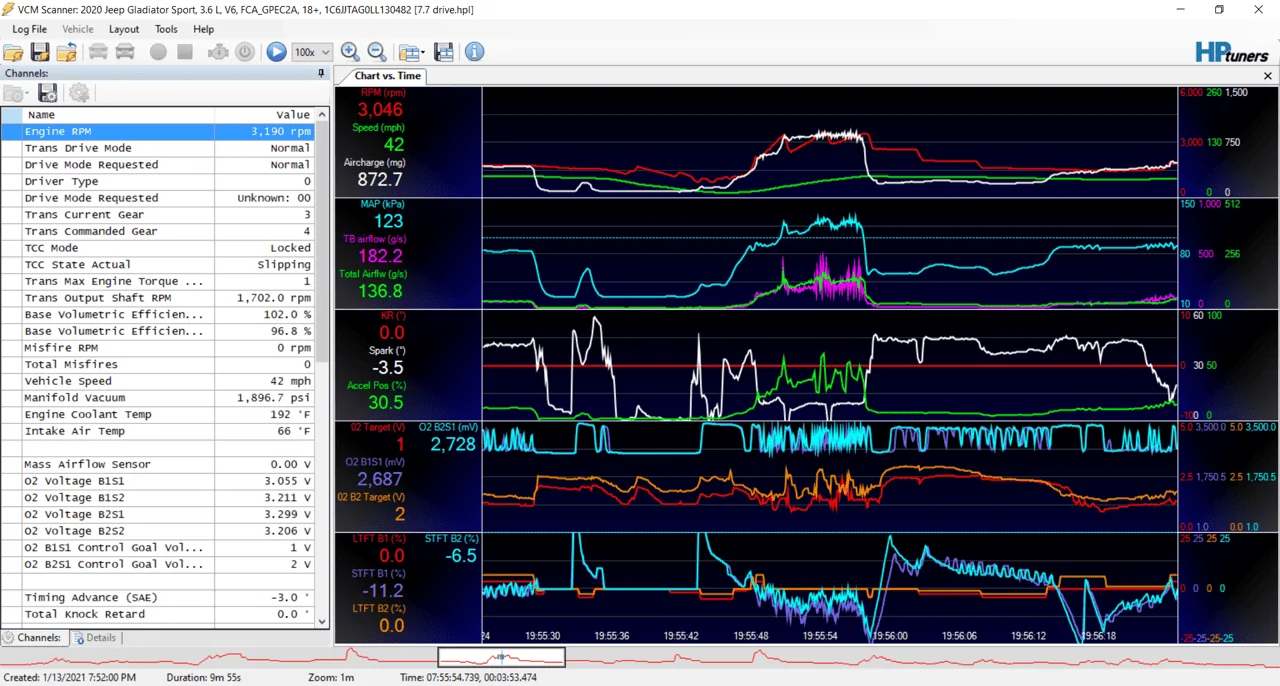Screen dimensions: 1280x686
Task: Click the zoom out magnifier icon
Action: (x=377, y=52)
